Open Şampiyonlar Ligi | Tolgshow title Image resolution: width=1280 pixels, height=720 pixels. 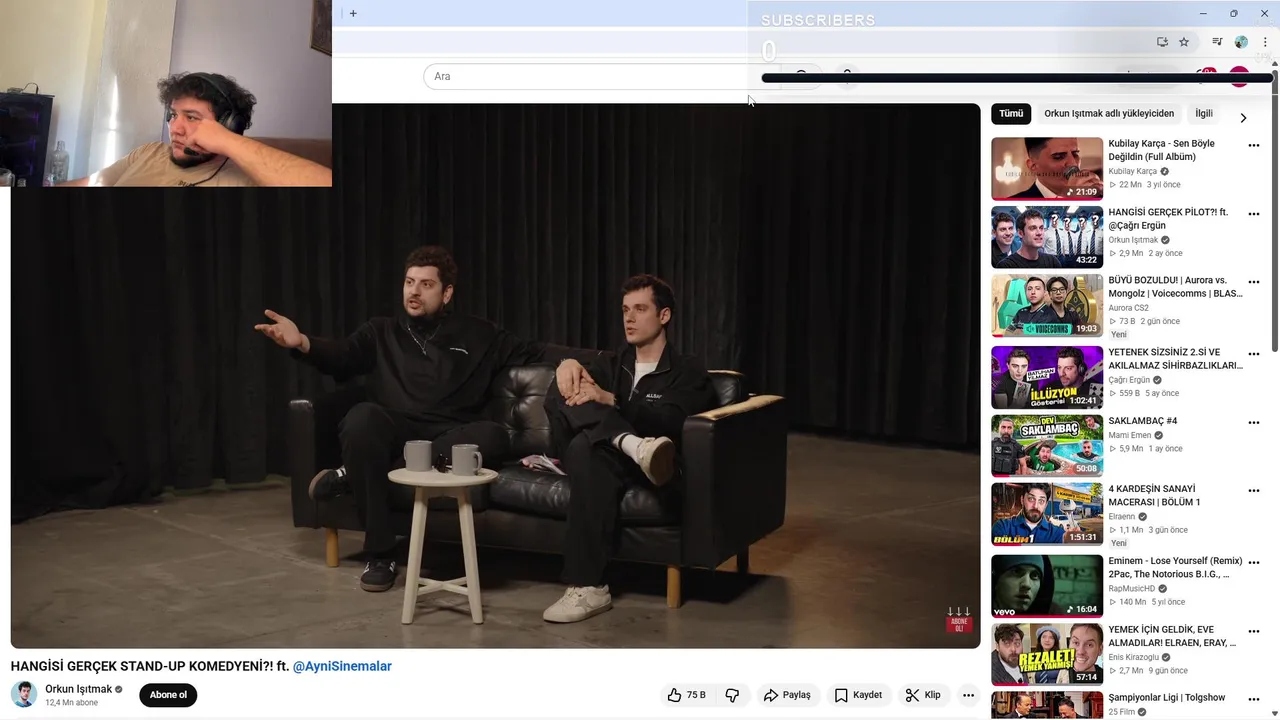click(x=1167, y=698)
